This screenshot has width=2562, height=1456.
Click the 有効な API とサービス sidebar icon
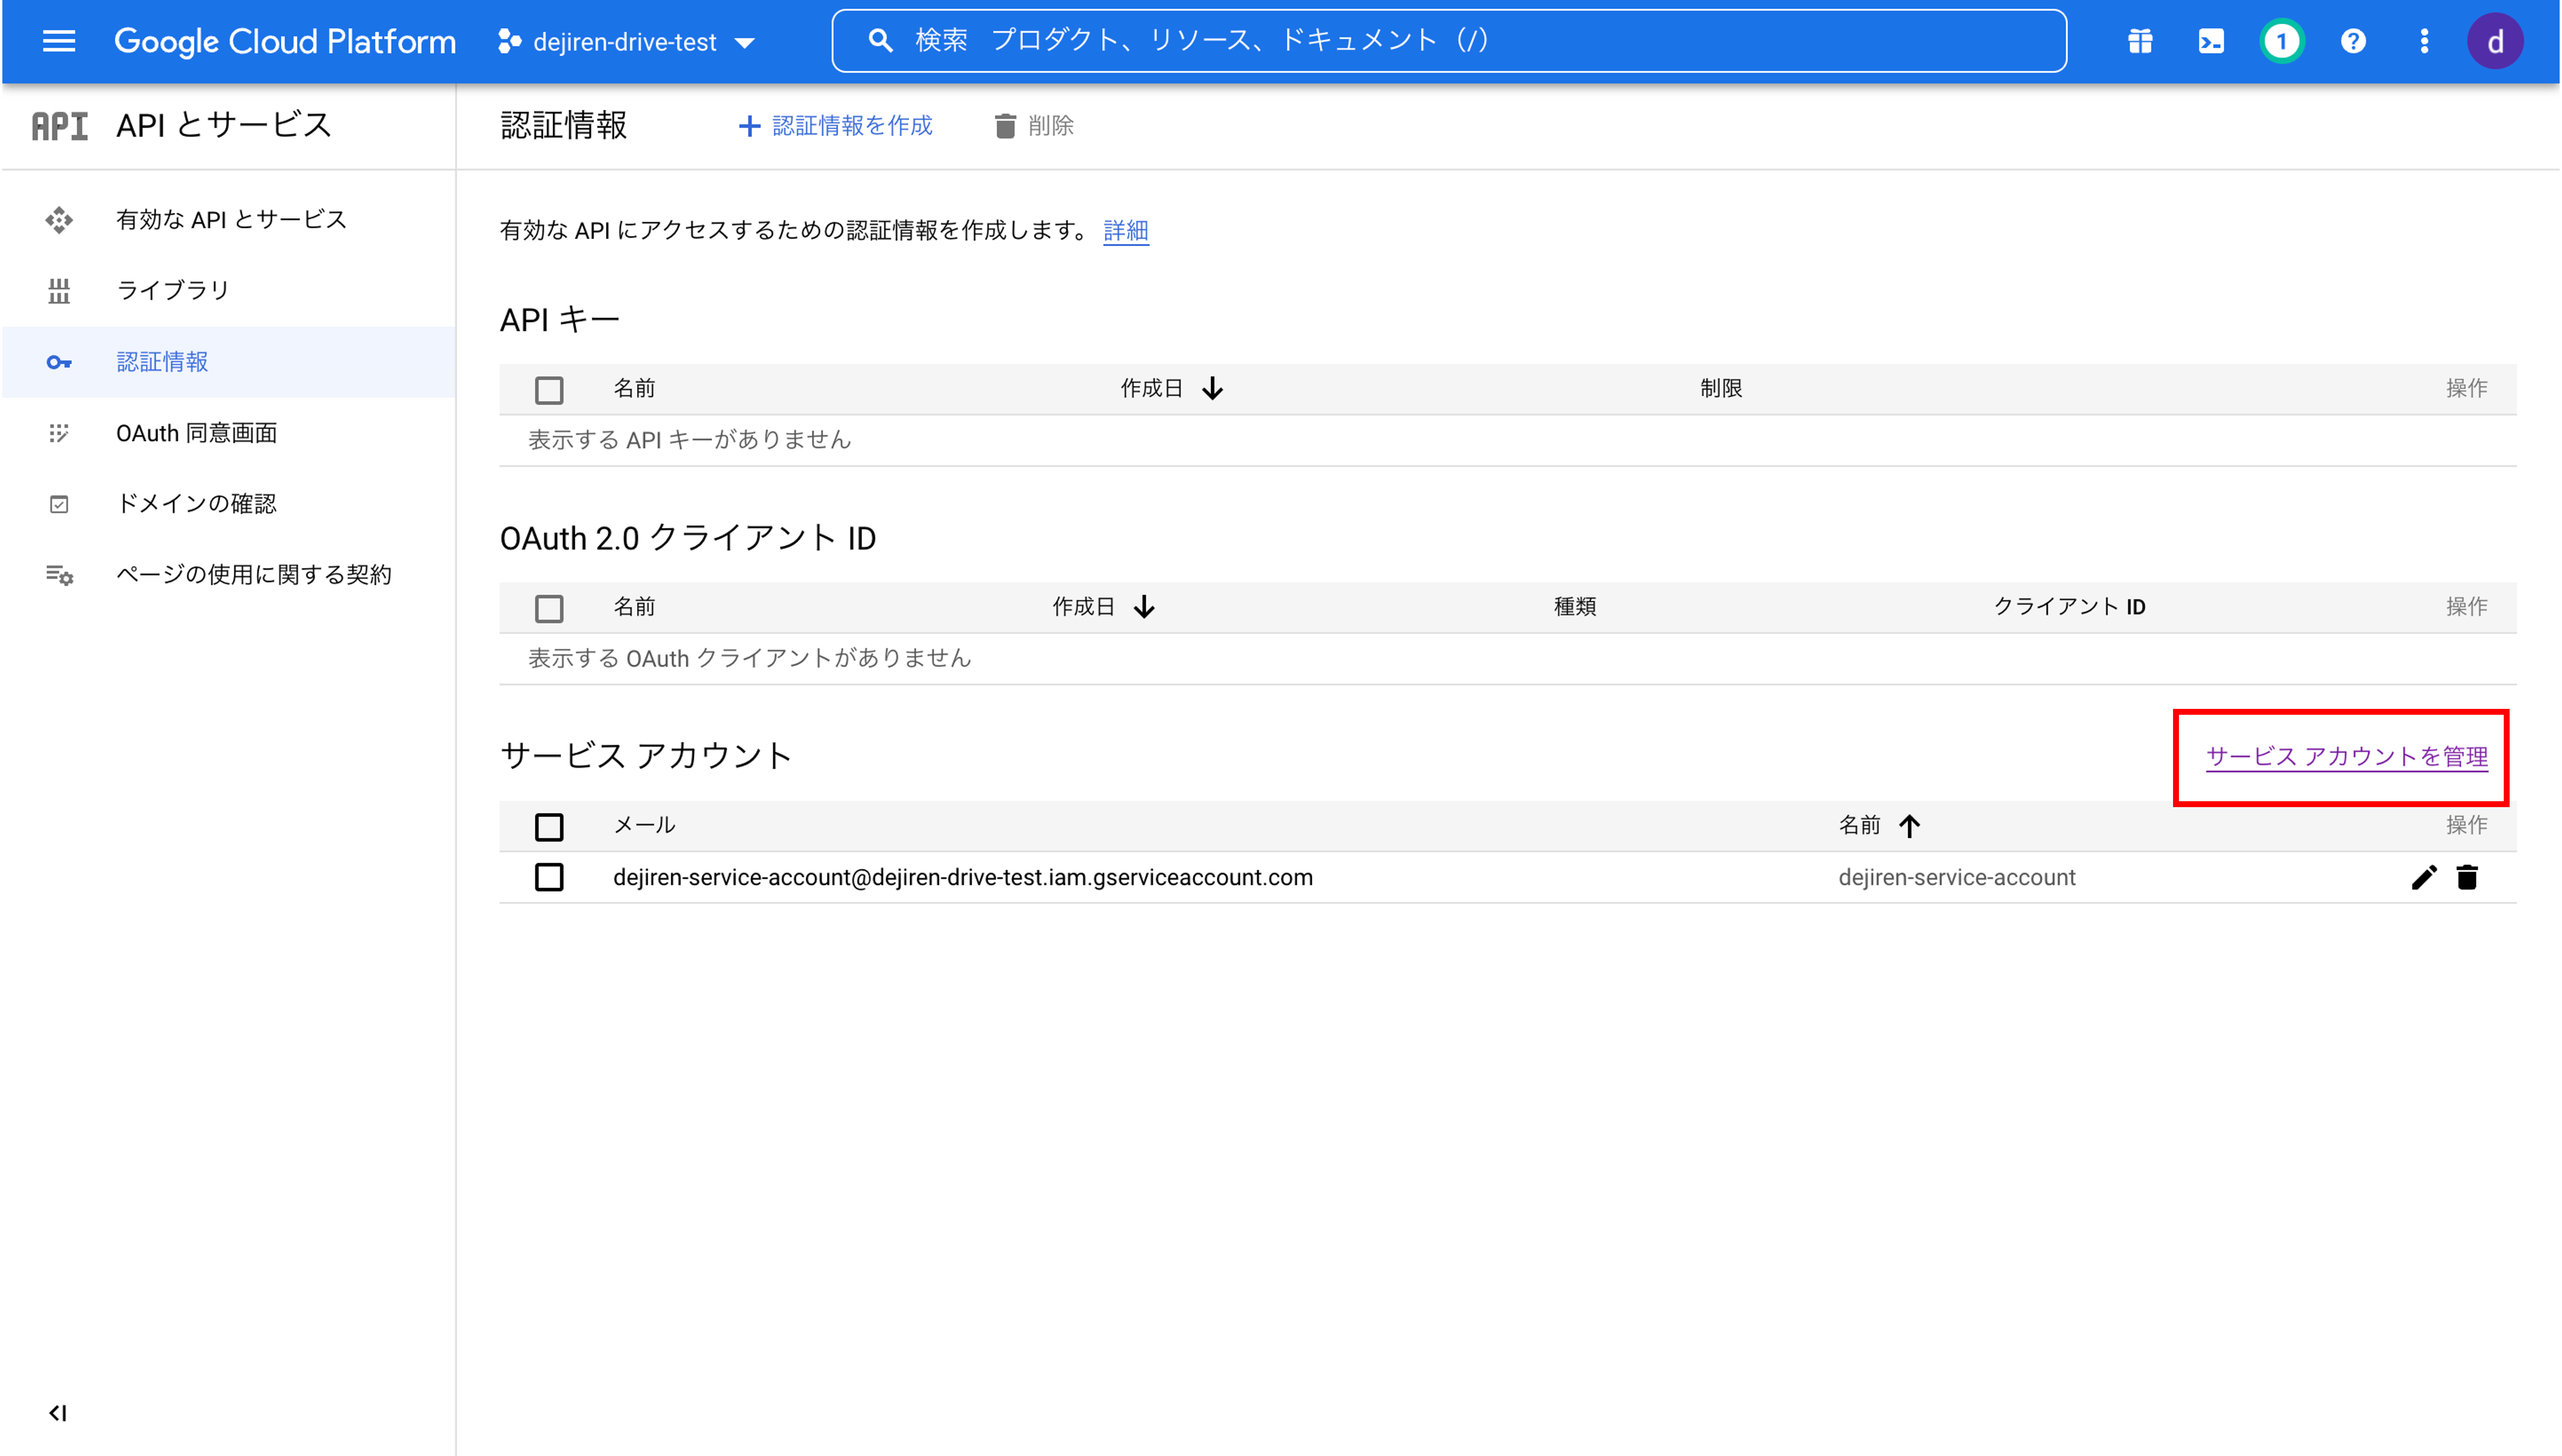(59, 219)
